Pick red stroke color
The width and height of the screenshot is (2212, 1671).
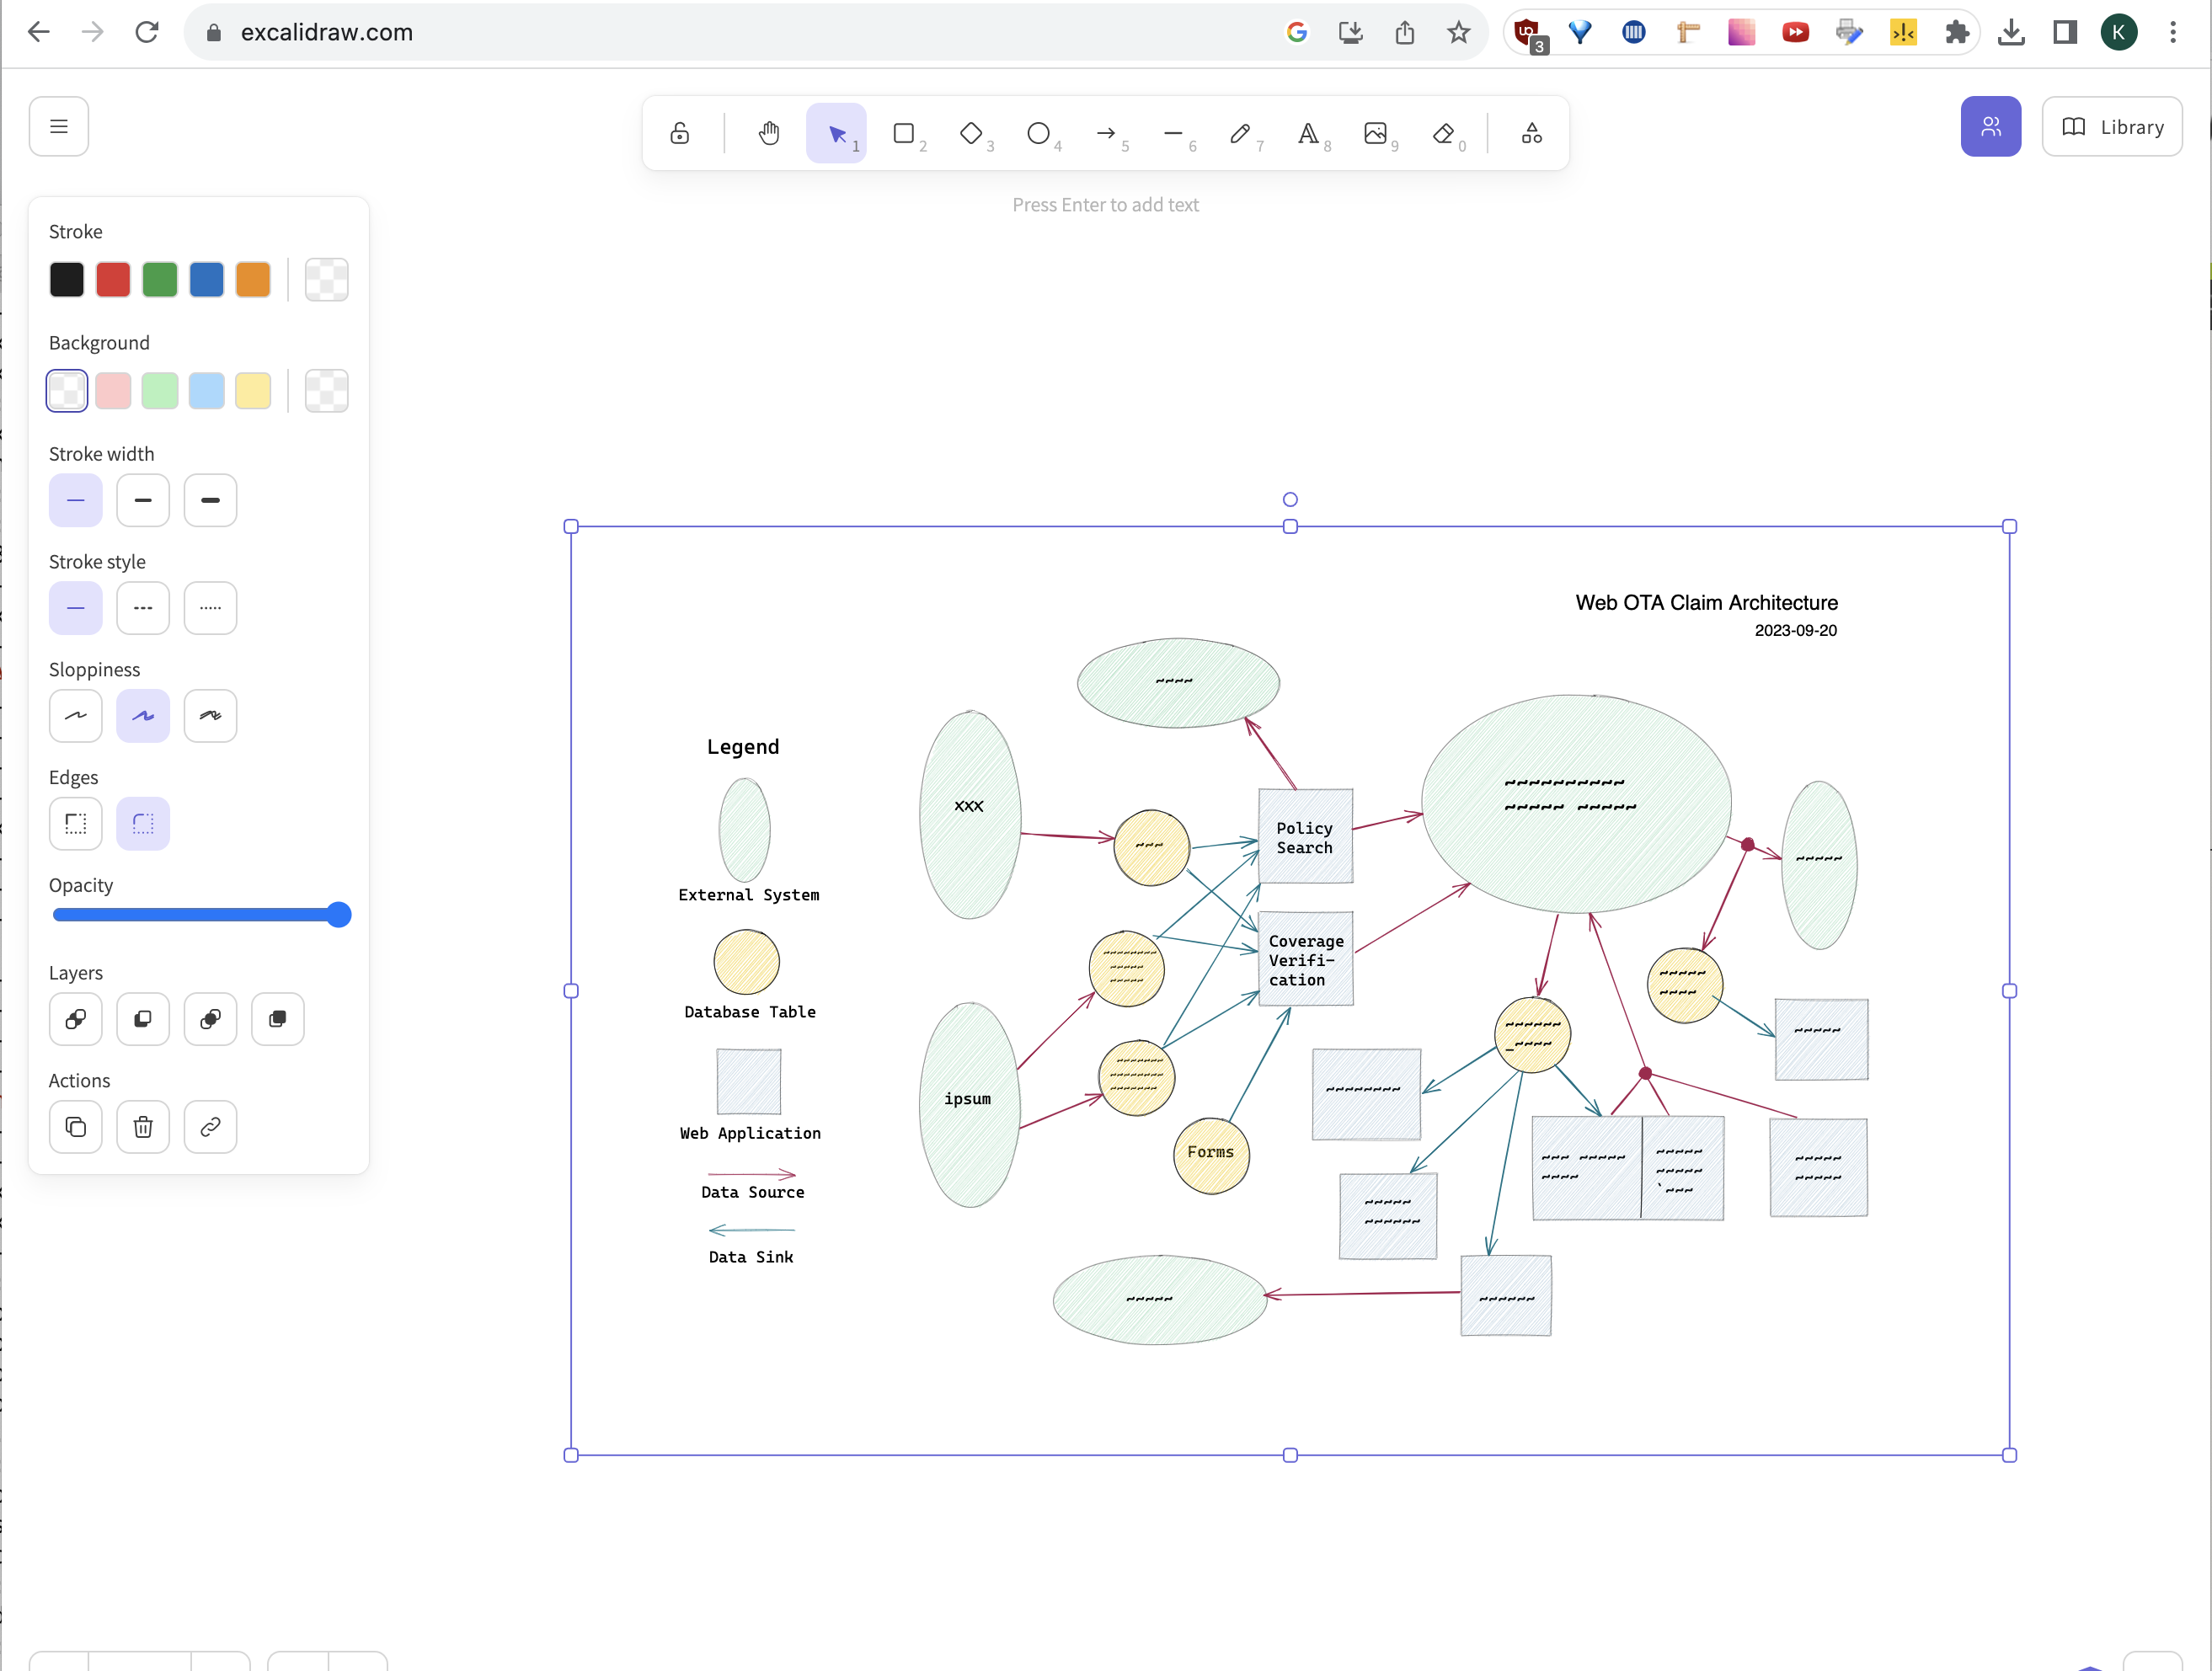click(113, 279)
